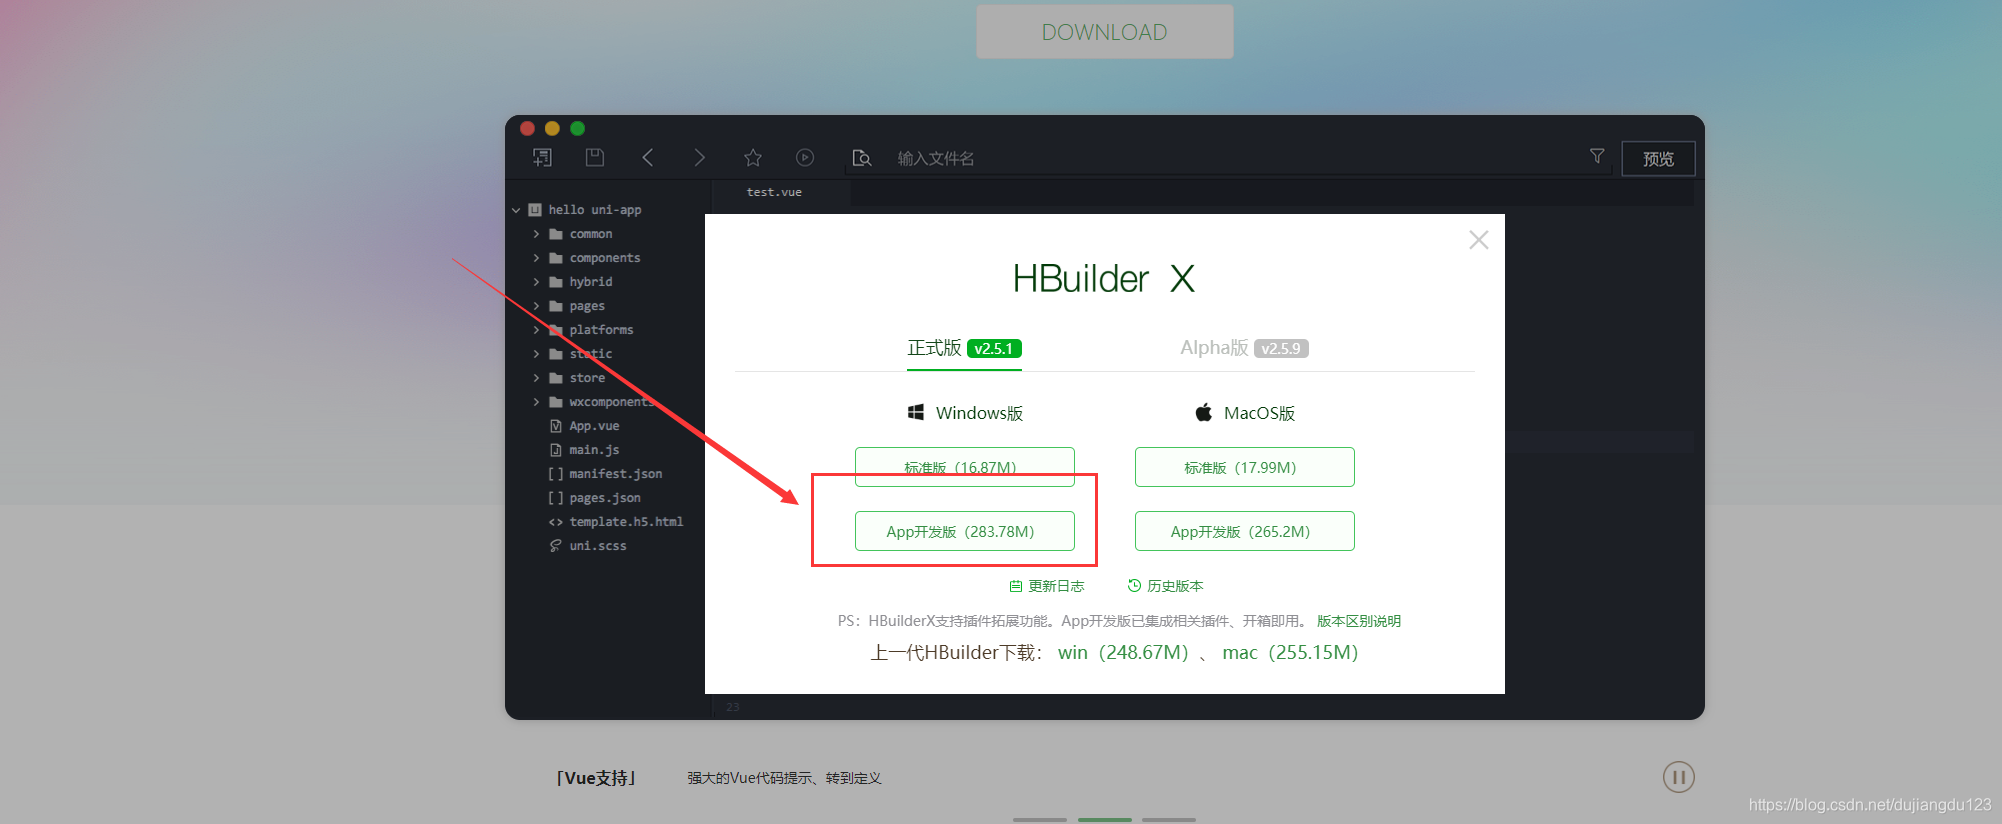This screenshot has width=2002, height=824.
Task: Expand the components folder
Action: [536, 258]
